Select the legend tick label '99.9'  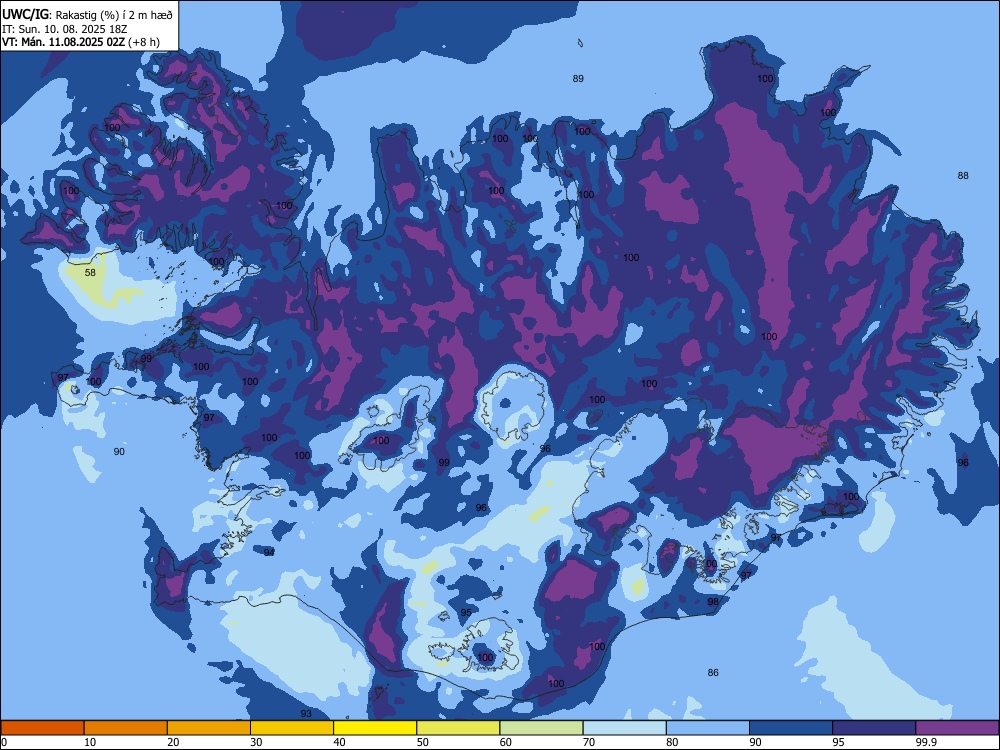pos(925,742)
